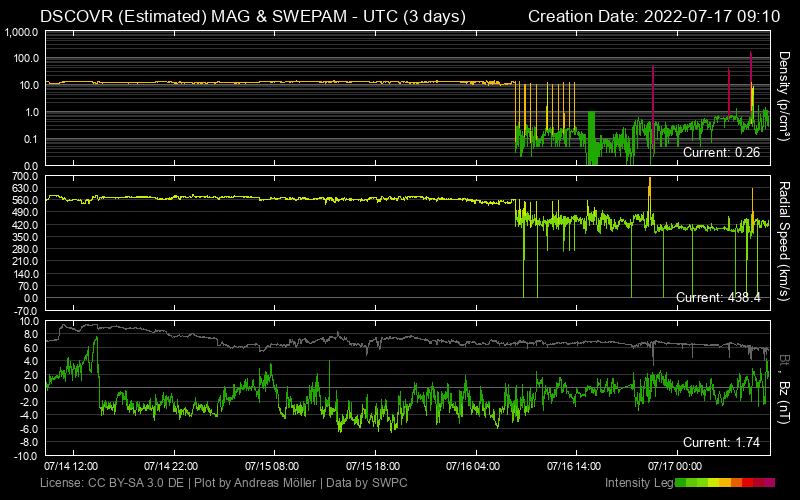Click the 140.0 speed axis tick
This screenshot has width=800, height=500.
pos(26,274)
